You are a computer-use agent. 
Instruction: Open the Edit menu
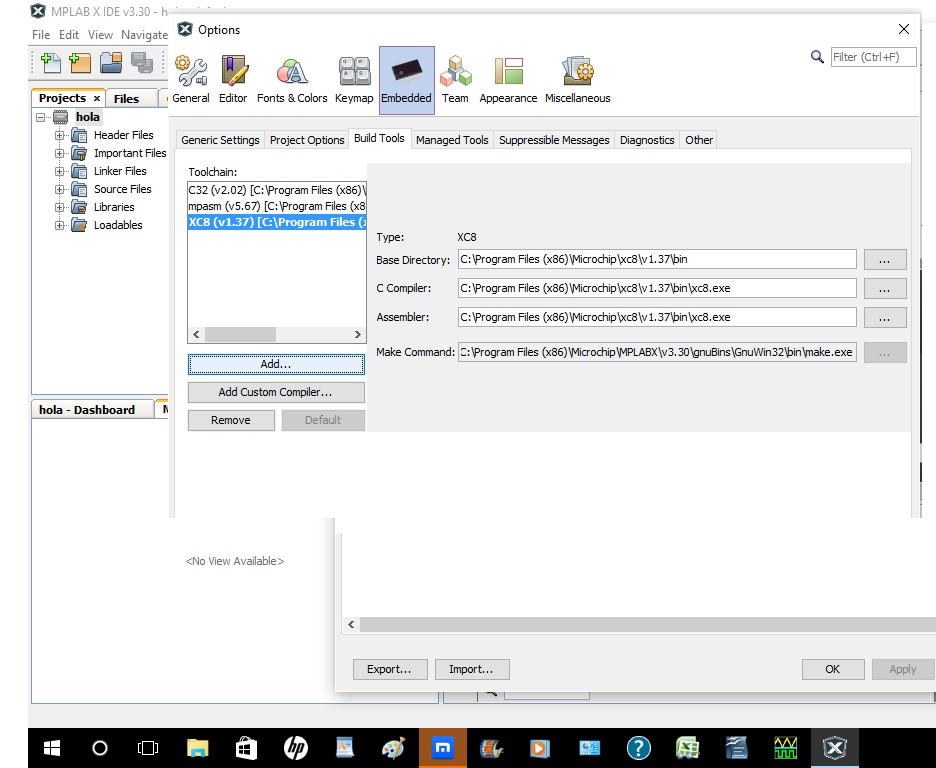[x=69, y=35]
